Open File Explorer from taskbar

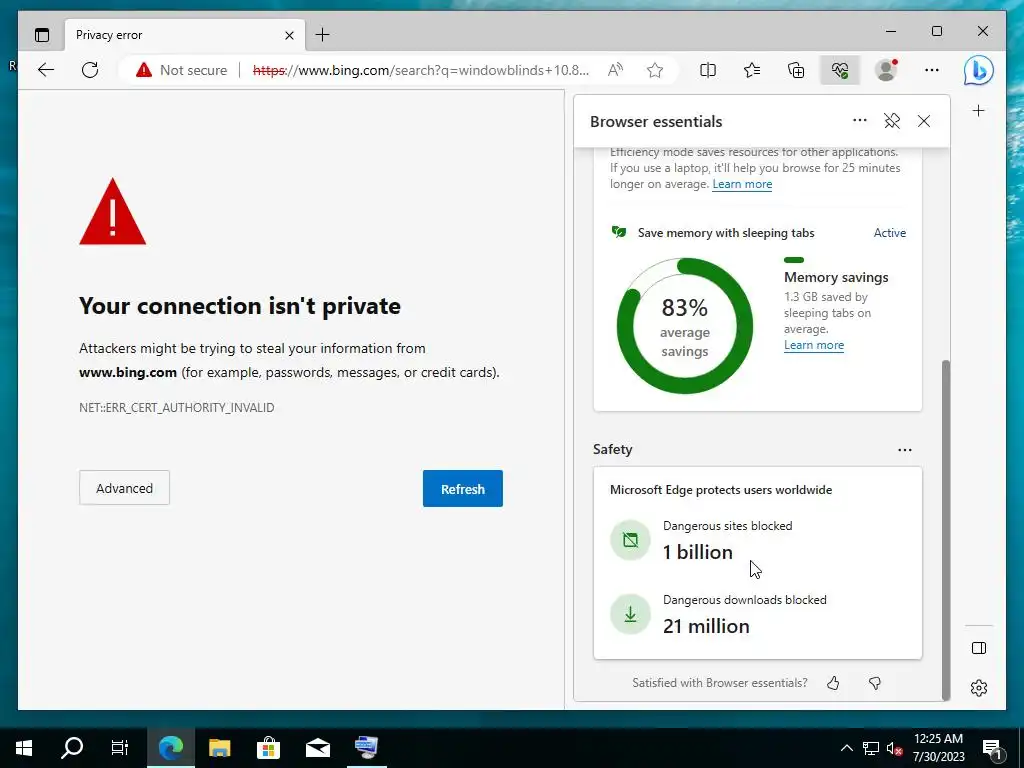point(220,747)
